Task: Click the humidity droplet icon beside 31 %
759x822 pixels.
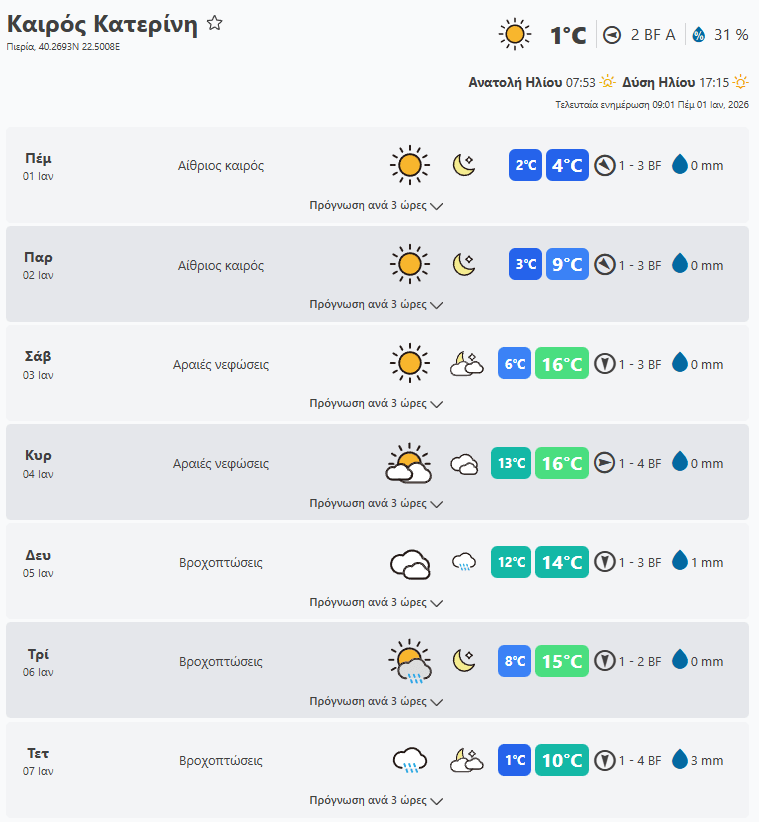Action: coord(698,35)
